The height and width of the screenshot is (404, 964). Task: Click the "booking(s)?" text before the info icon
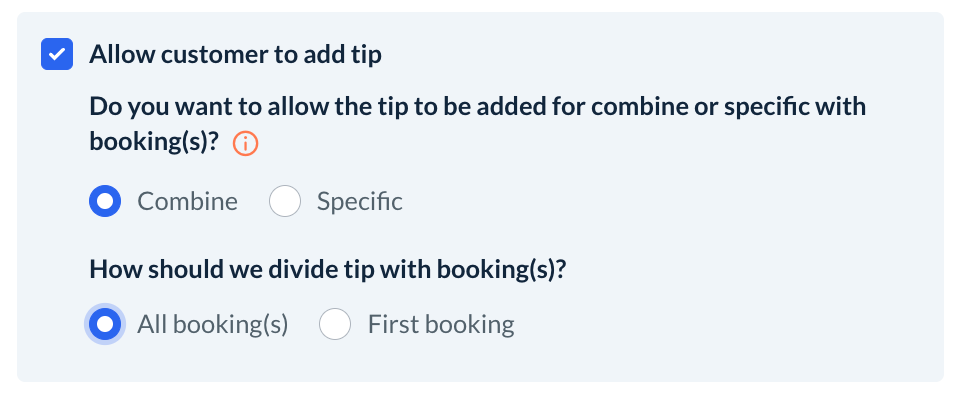pos(154,143)
